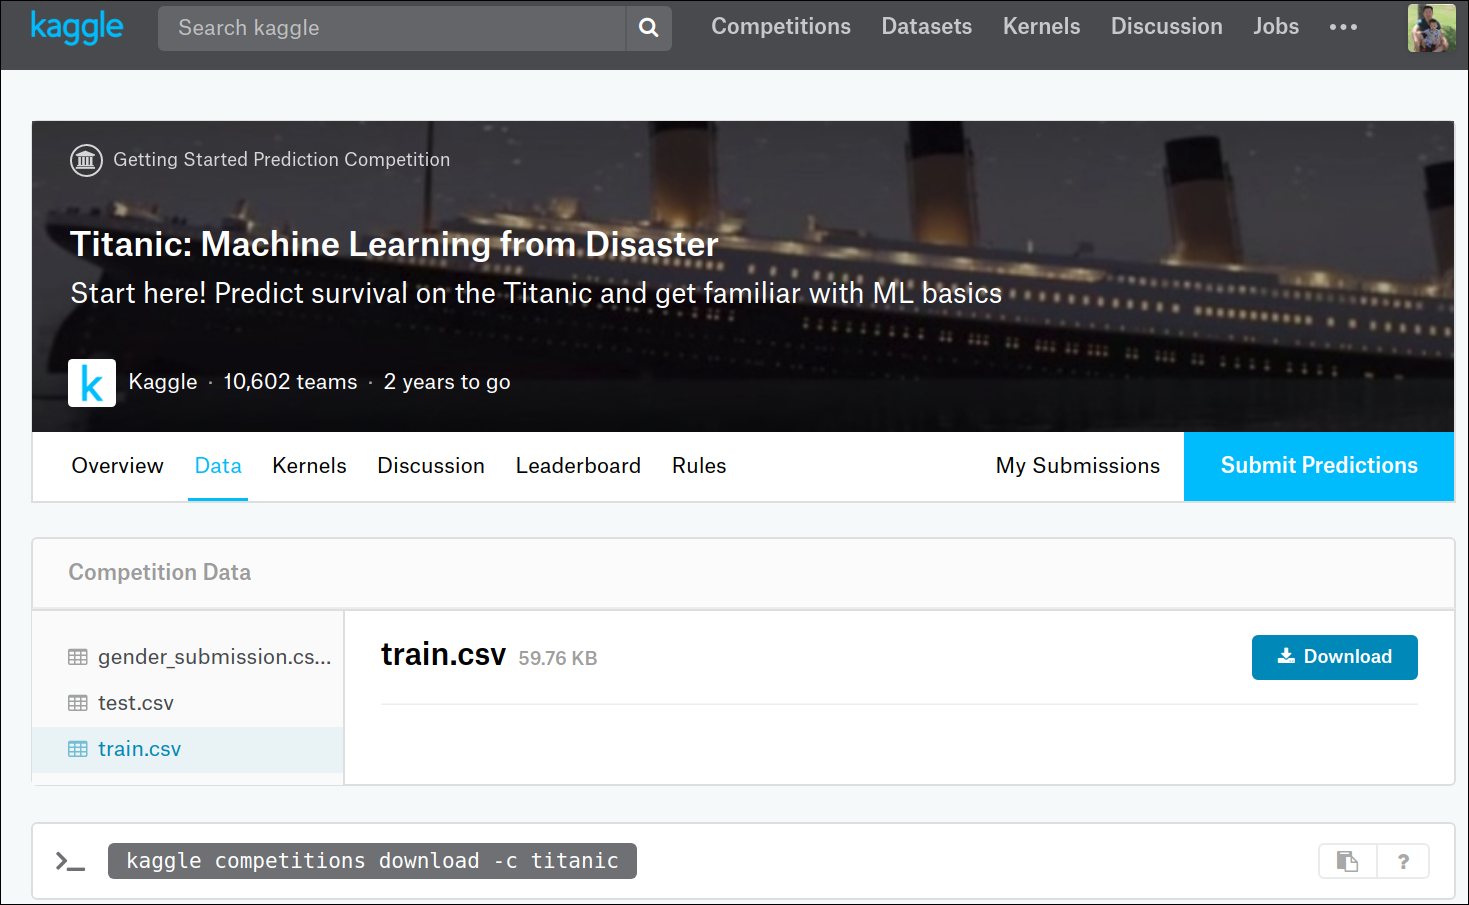Select the Data tab

click(x=218, y=466)
